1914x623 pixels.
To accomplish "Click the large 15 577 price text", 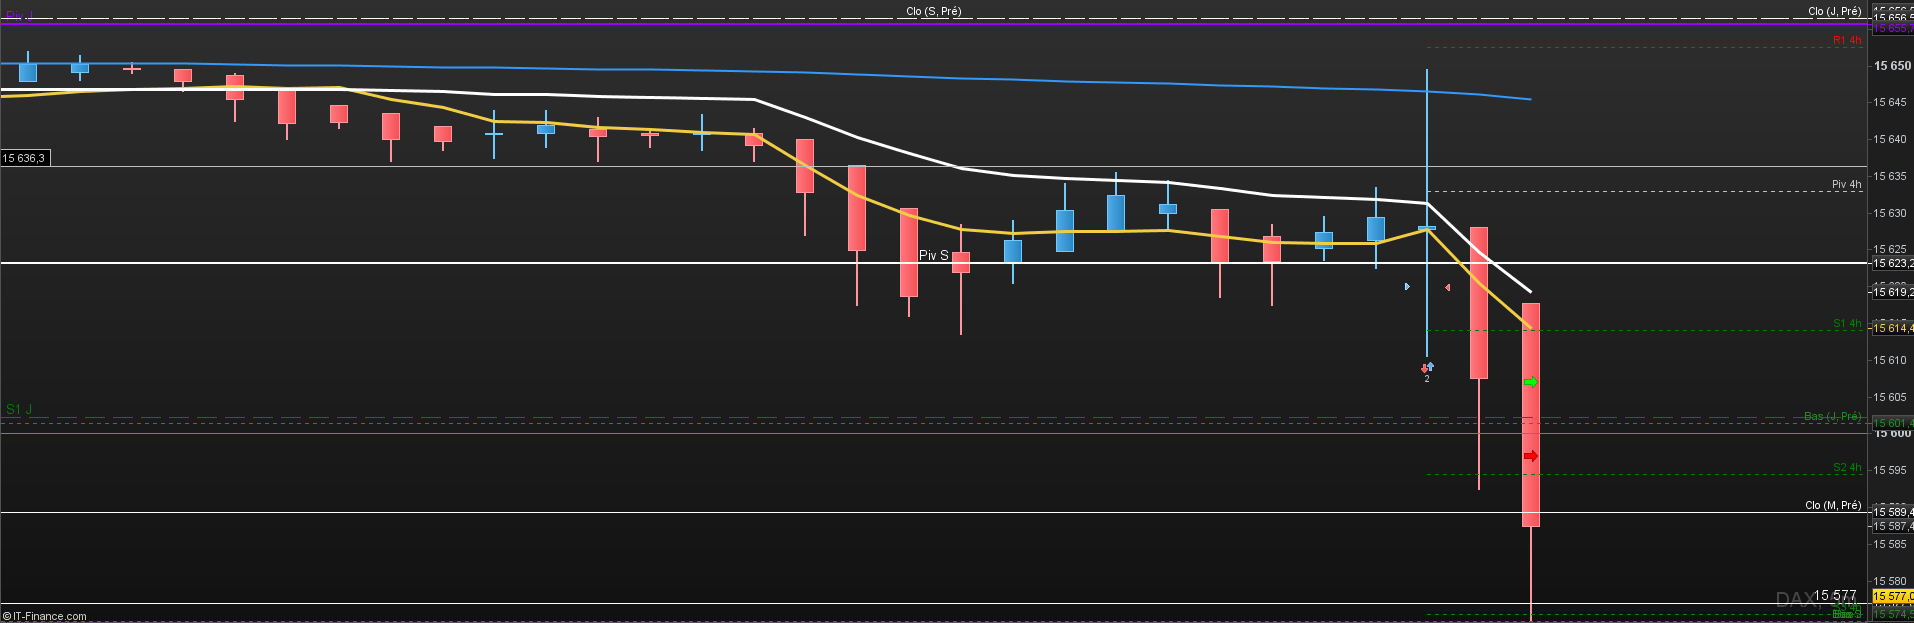I will coord(1835,595).
